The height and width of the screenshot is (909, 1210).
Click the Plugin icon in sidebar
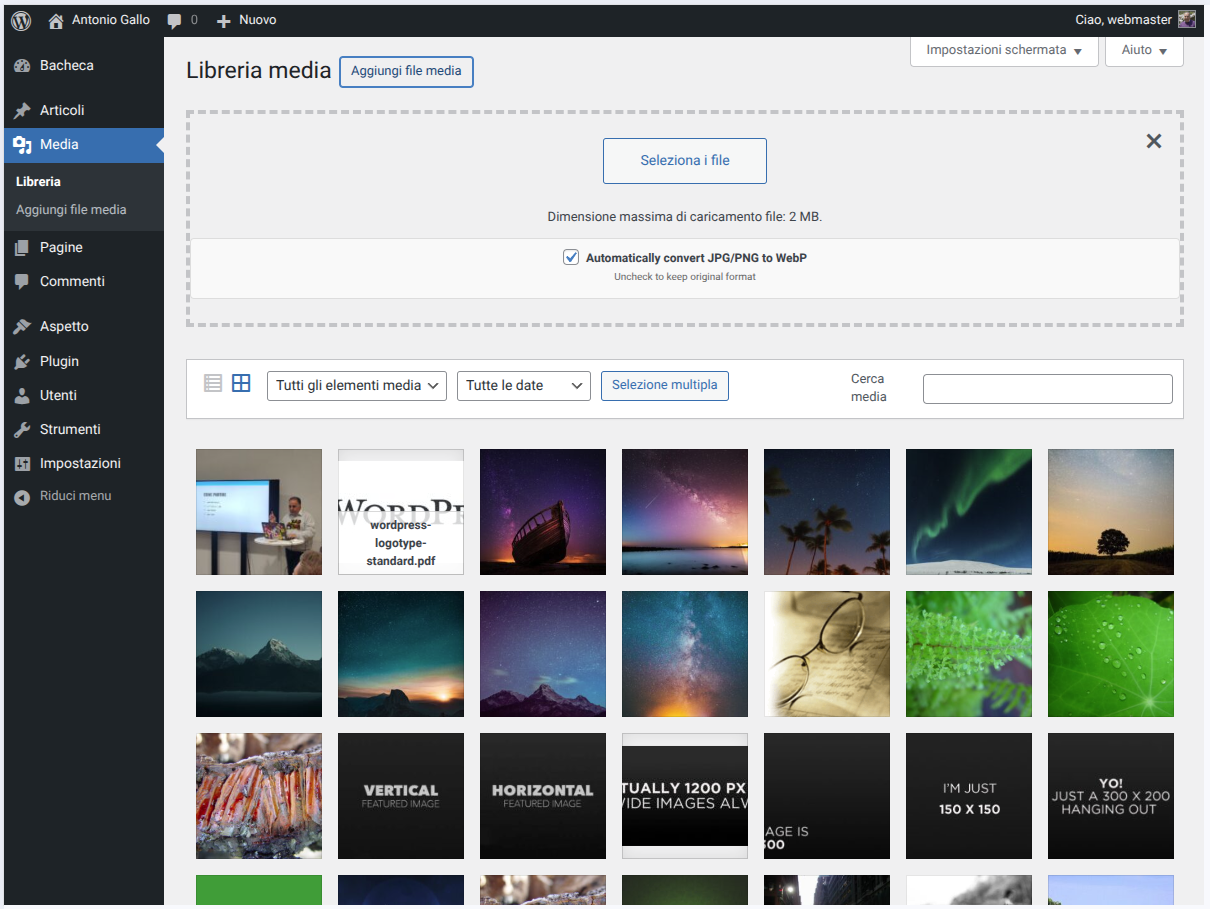click(22, 361)
